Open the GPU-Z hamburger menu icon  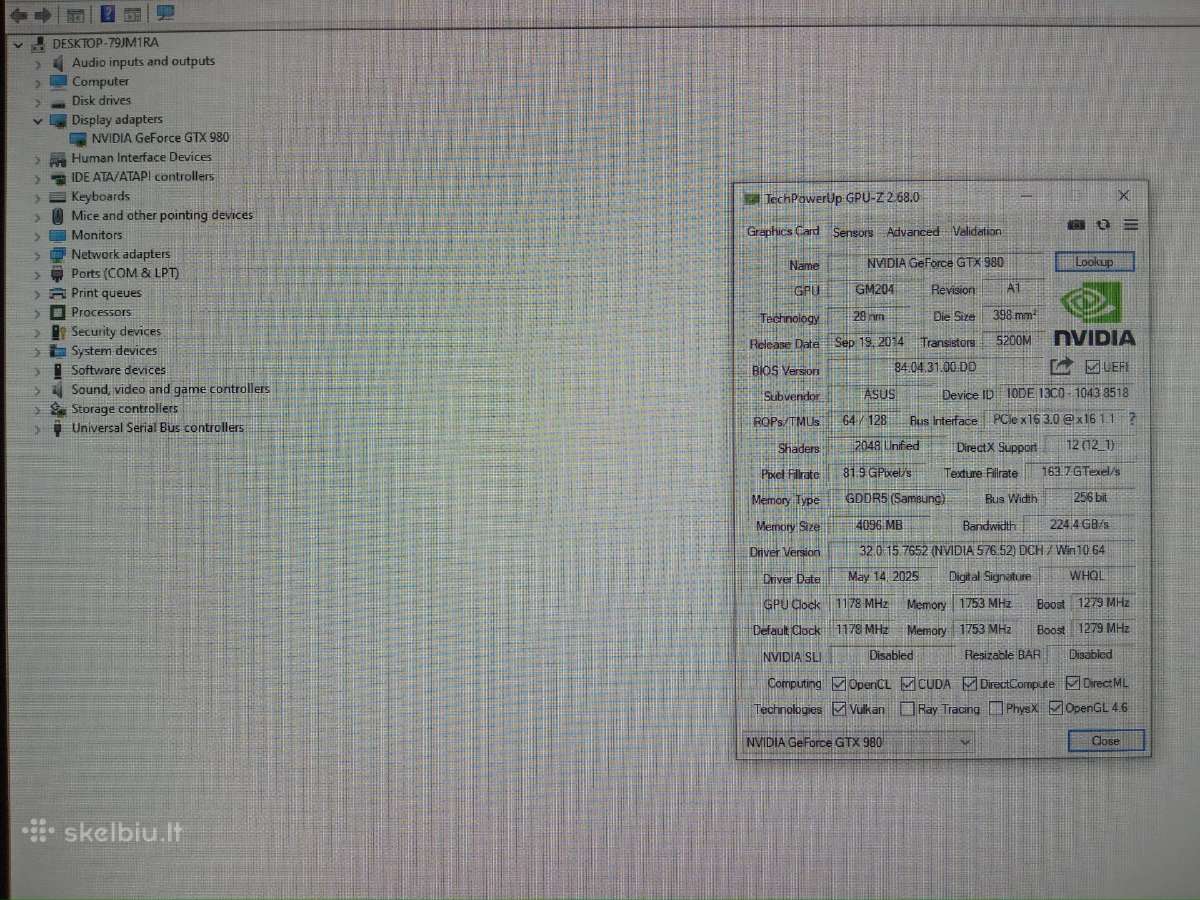pyautogui.click(x=1131, y=226)
